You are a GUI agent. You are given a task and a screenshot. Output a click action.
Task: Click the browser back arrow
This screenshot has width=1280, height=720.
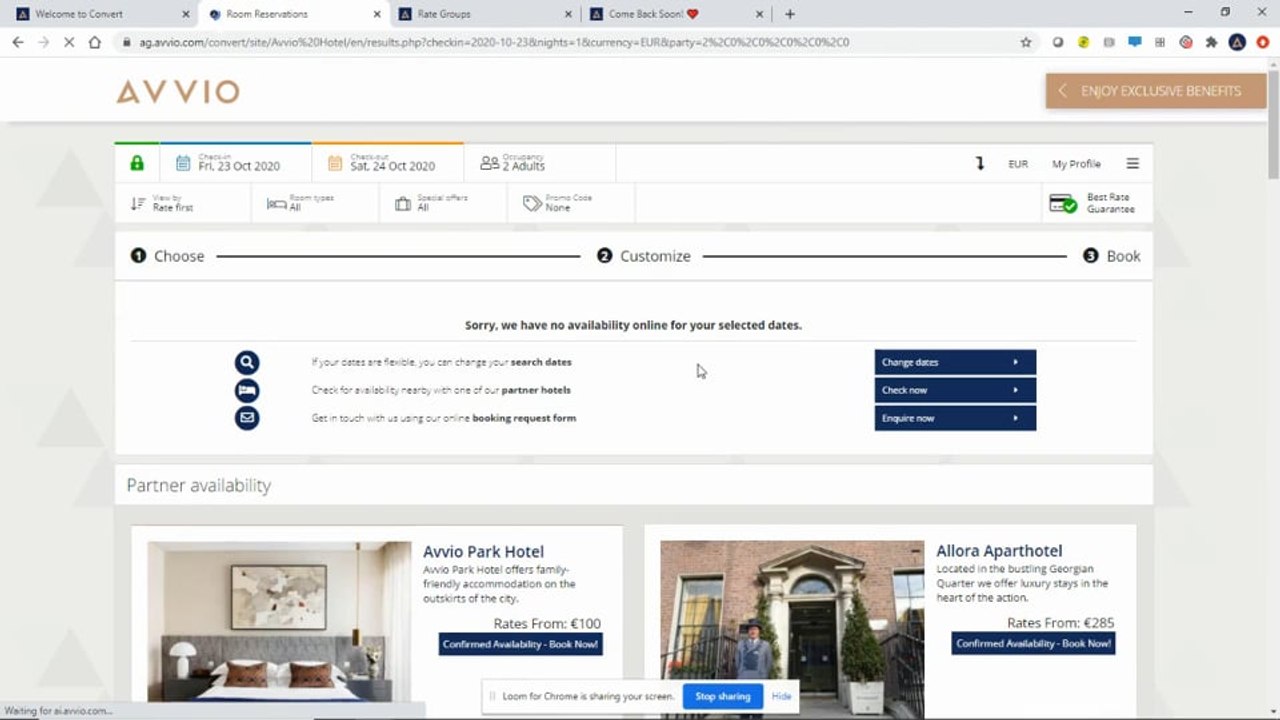pos(18,42)
